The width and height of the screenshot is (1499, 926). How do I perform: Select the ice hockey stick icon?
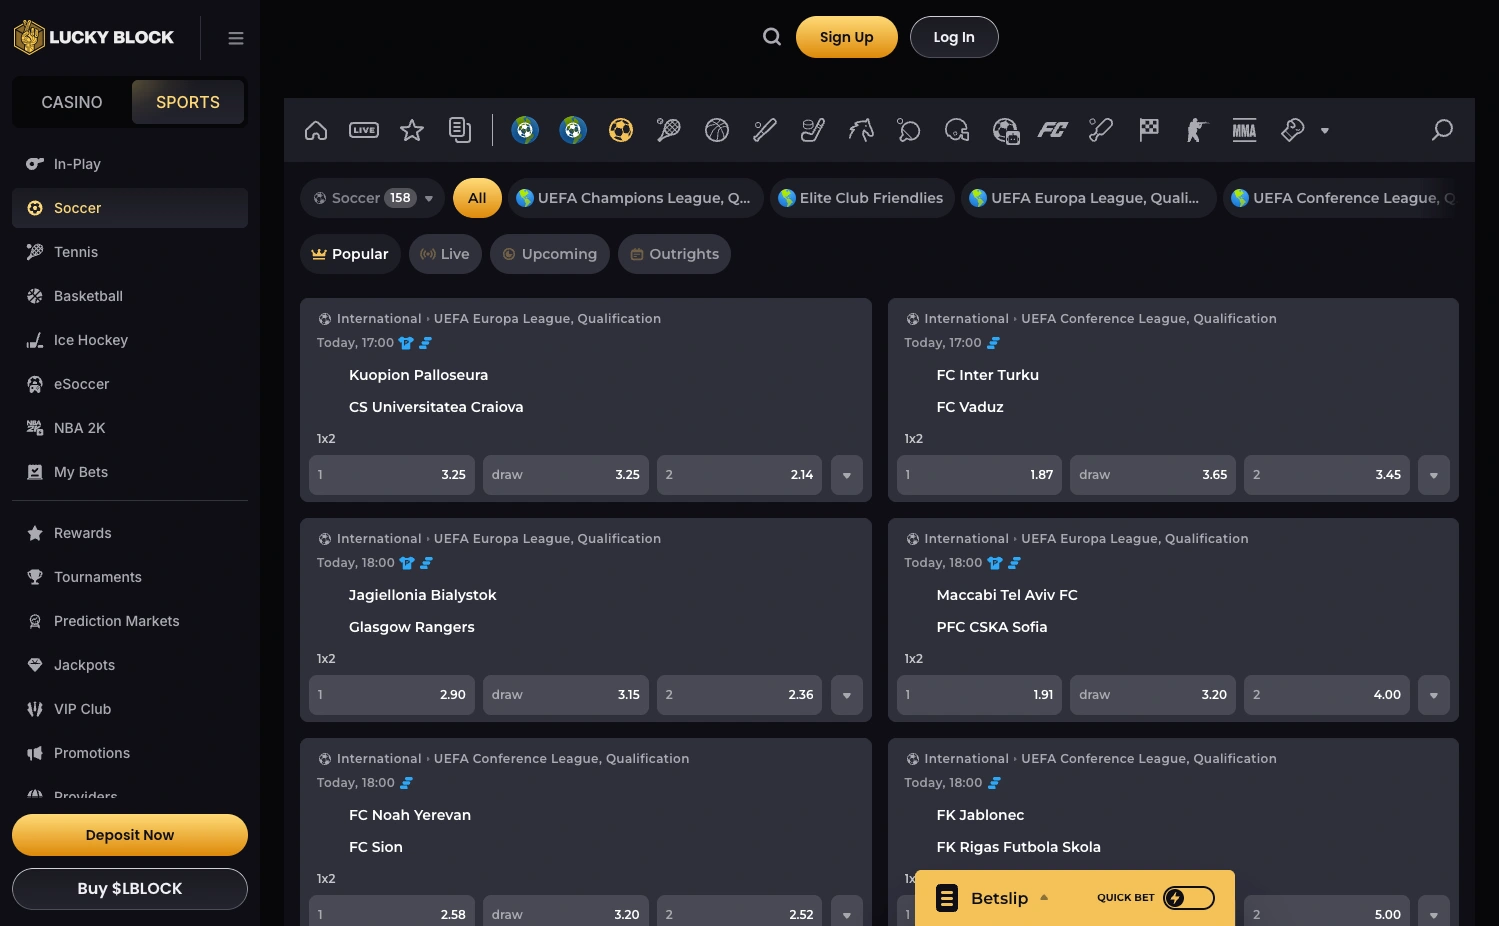pyautogui.click(x=813, y=130)
